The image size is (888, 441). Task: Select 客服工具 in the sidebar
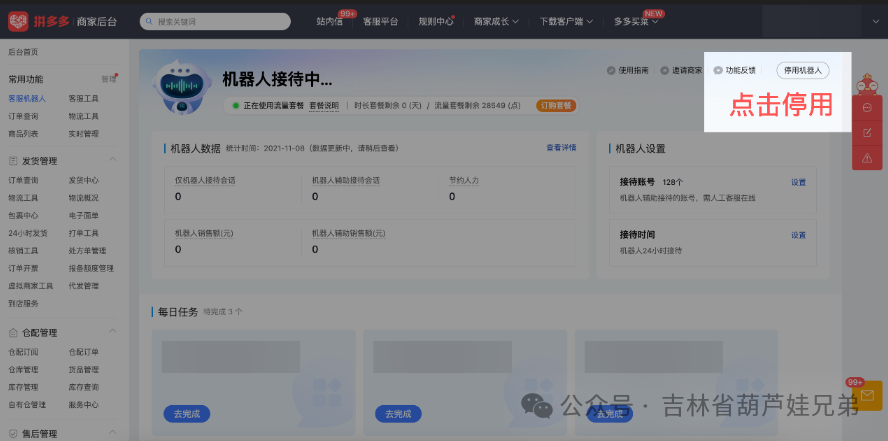click(83, 99)
